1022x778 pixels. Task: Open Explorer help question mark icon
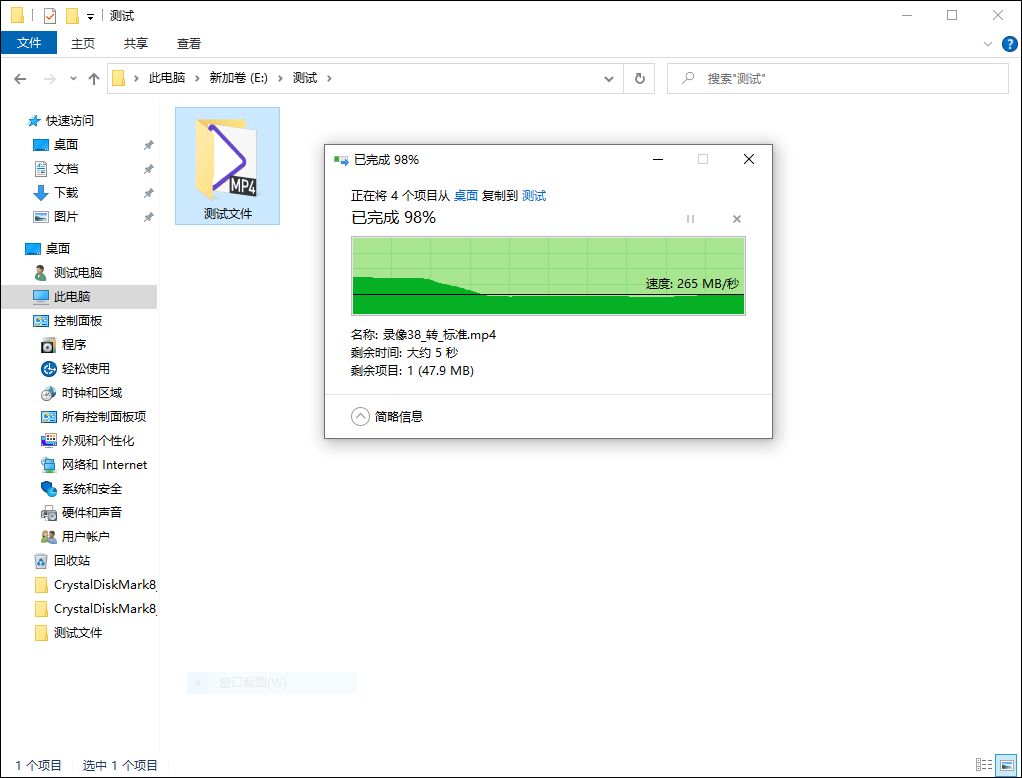click(x=1009, y=44)
